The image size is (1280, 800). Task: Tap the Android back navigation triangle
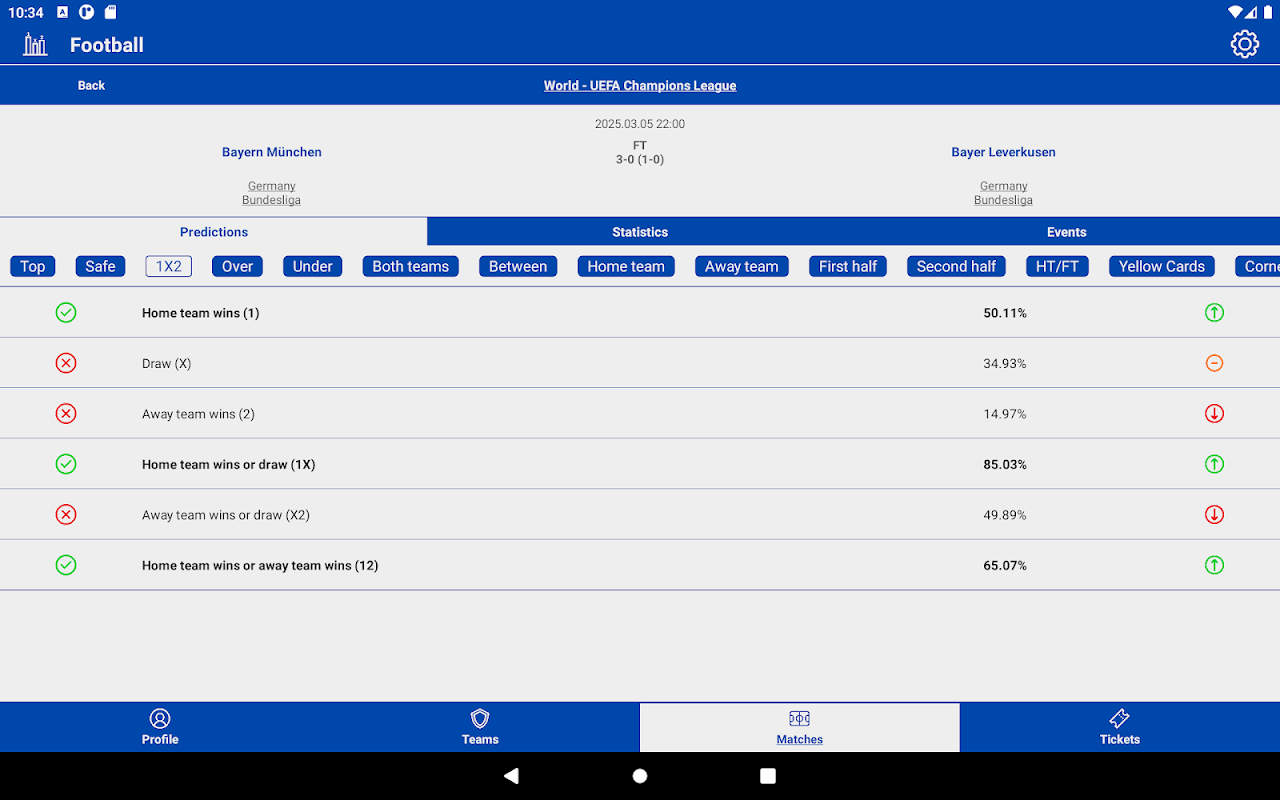click(511, 776)
